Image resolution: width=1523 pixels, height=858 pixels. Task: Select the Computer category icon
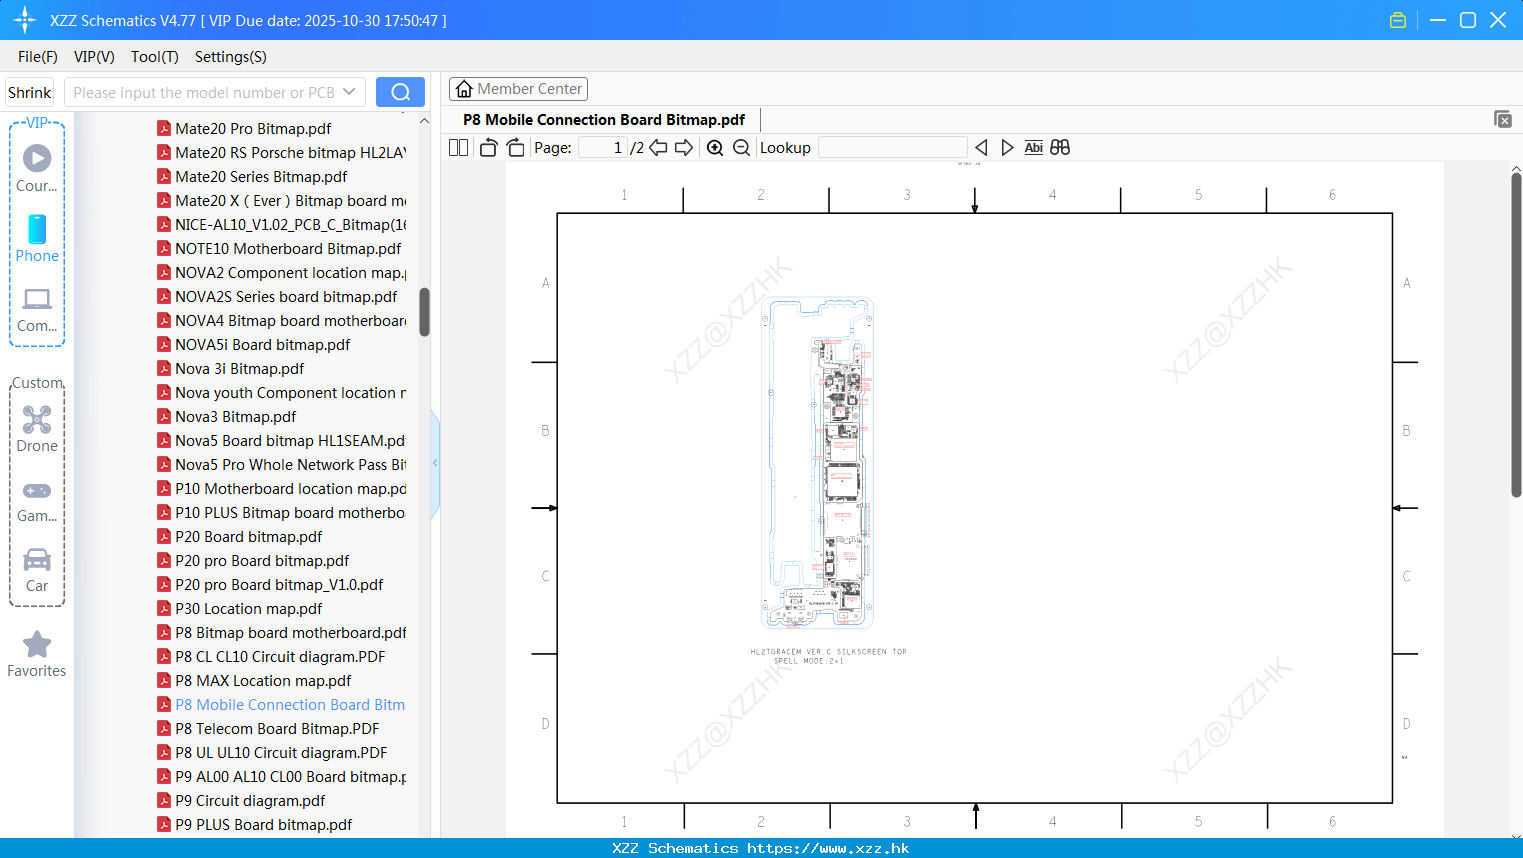37,309
